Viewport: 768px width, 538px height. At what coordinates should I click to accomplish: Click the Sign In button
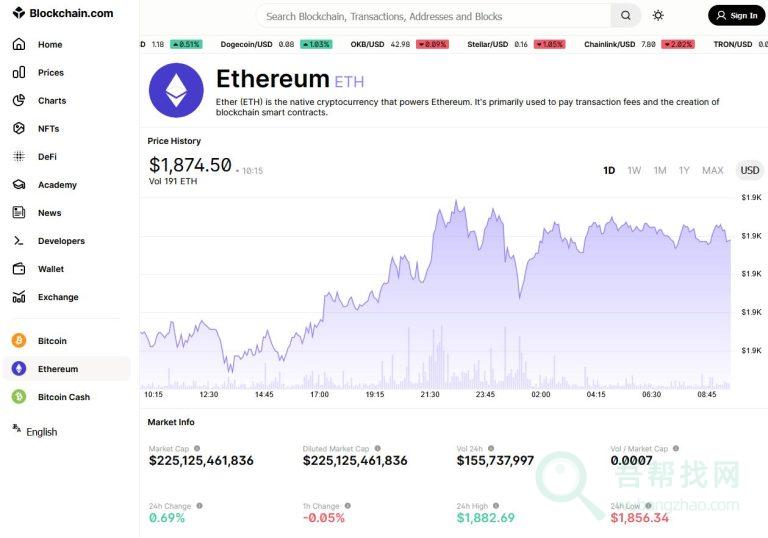click(736, 16)
